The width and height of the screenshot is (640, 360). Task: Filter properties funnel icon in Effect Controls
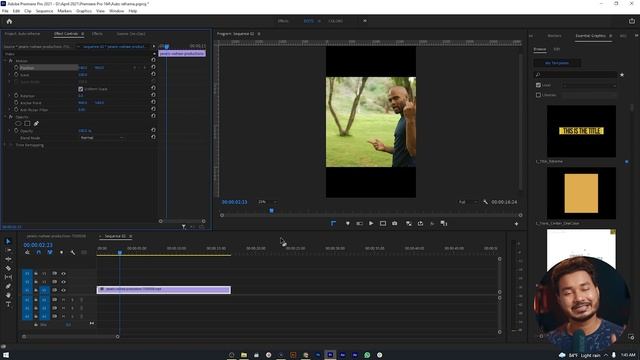(x=184, y=227)
